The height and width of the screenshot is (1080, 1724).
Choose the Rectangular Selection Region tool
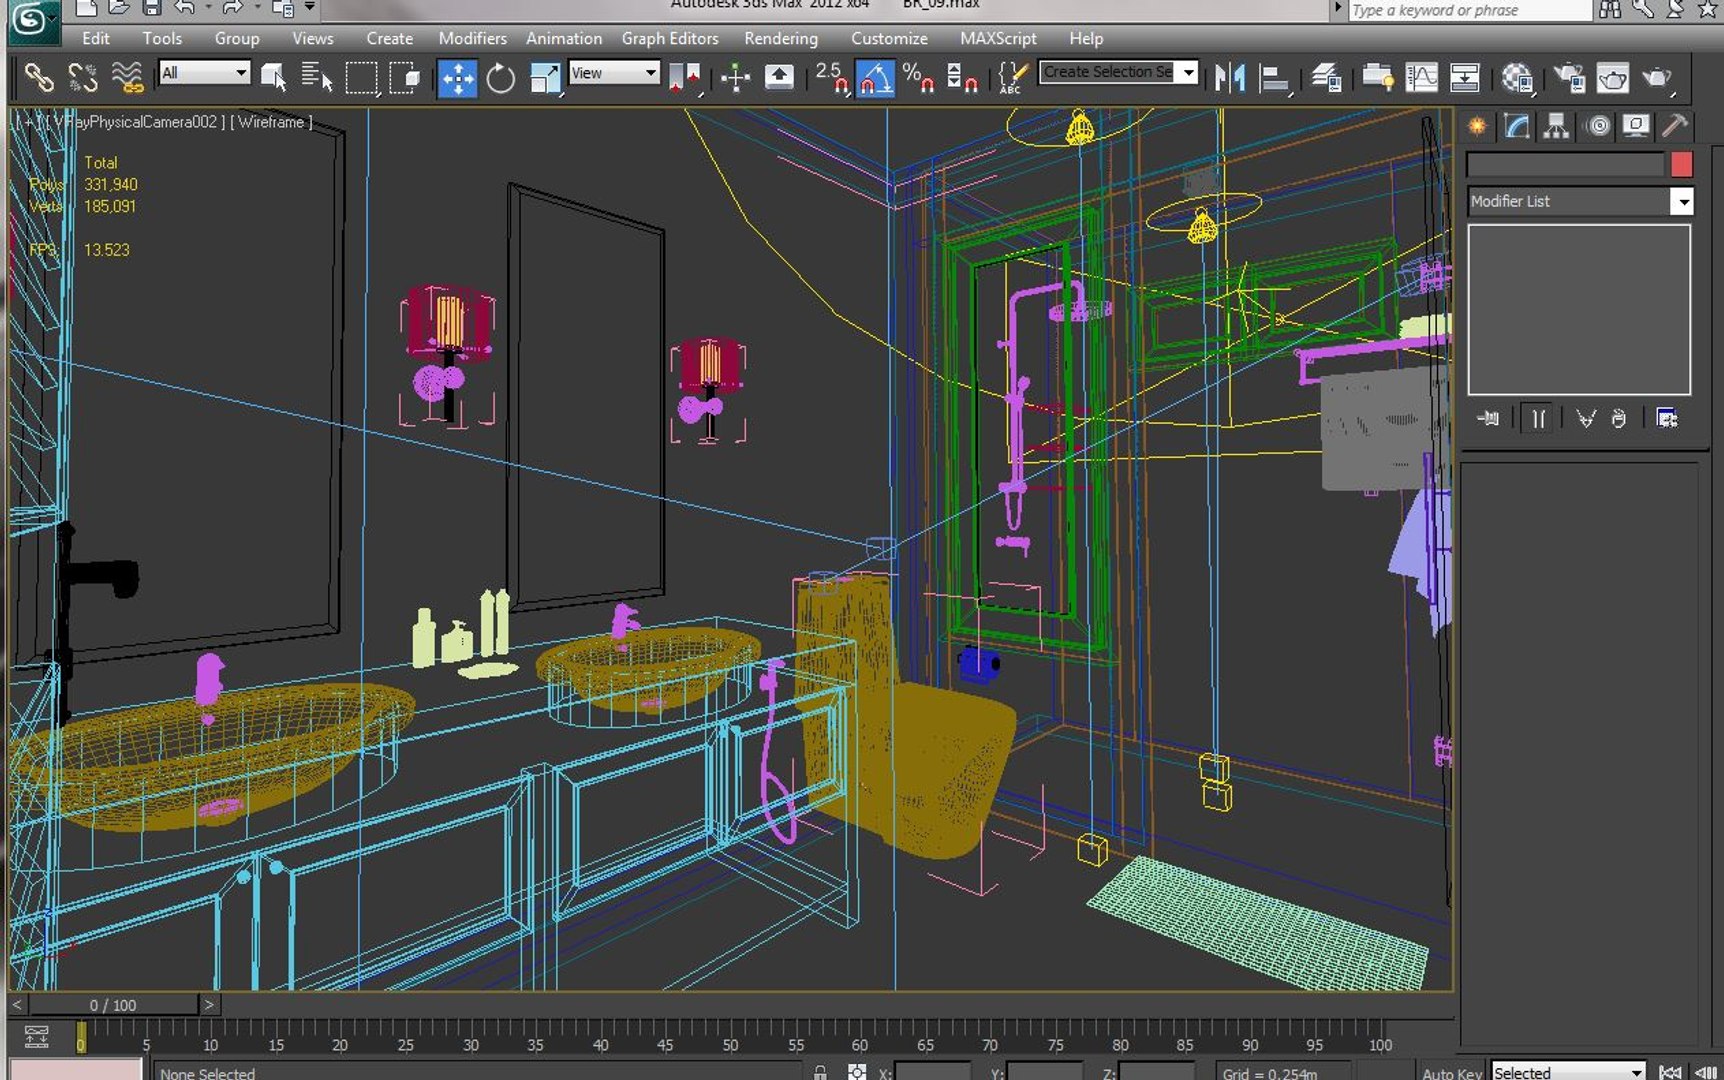(361, 77)
